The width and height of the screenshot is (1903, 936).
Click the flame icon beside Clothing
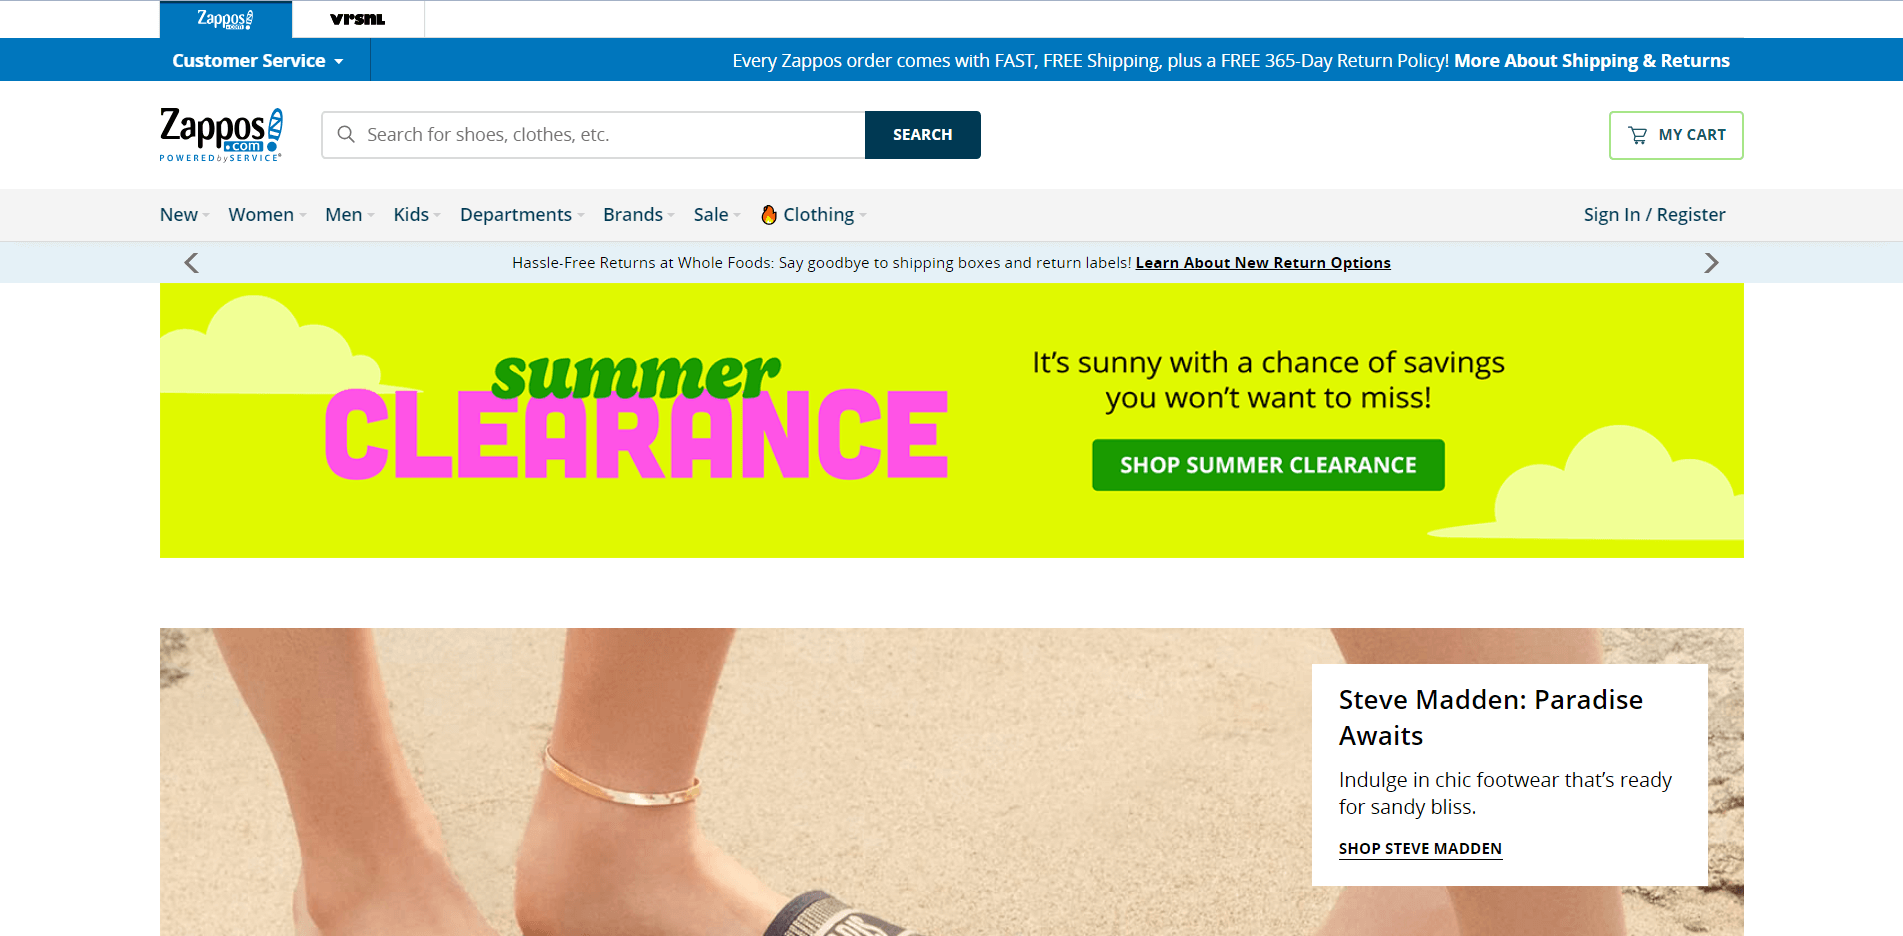coord(769,215)
